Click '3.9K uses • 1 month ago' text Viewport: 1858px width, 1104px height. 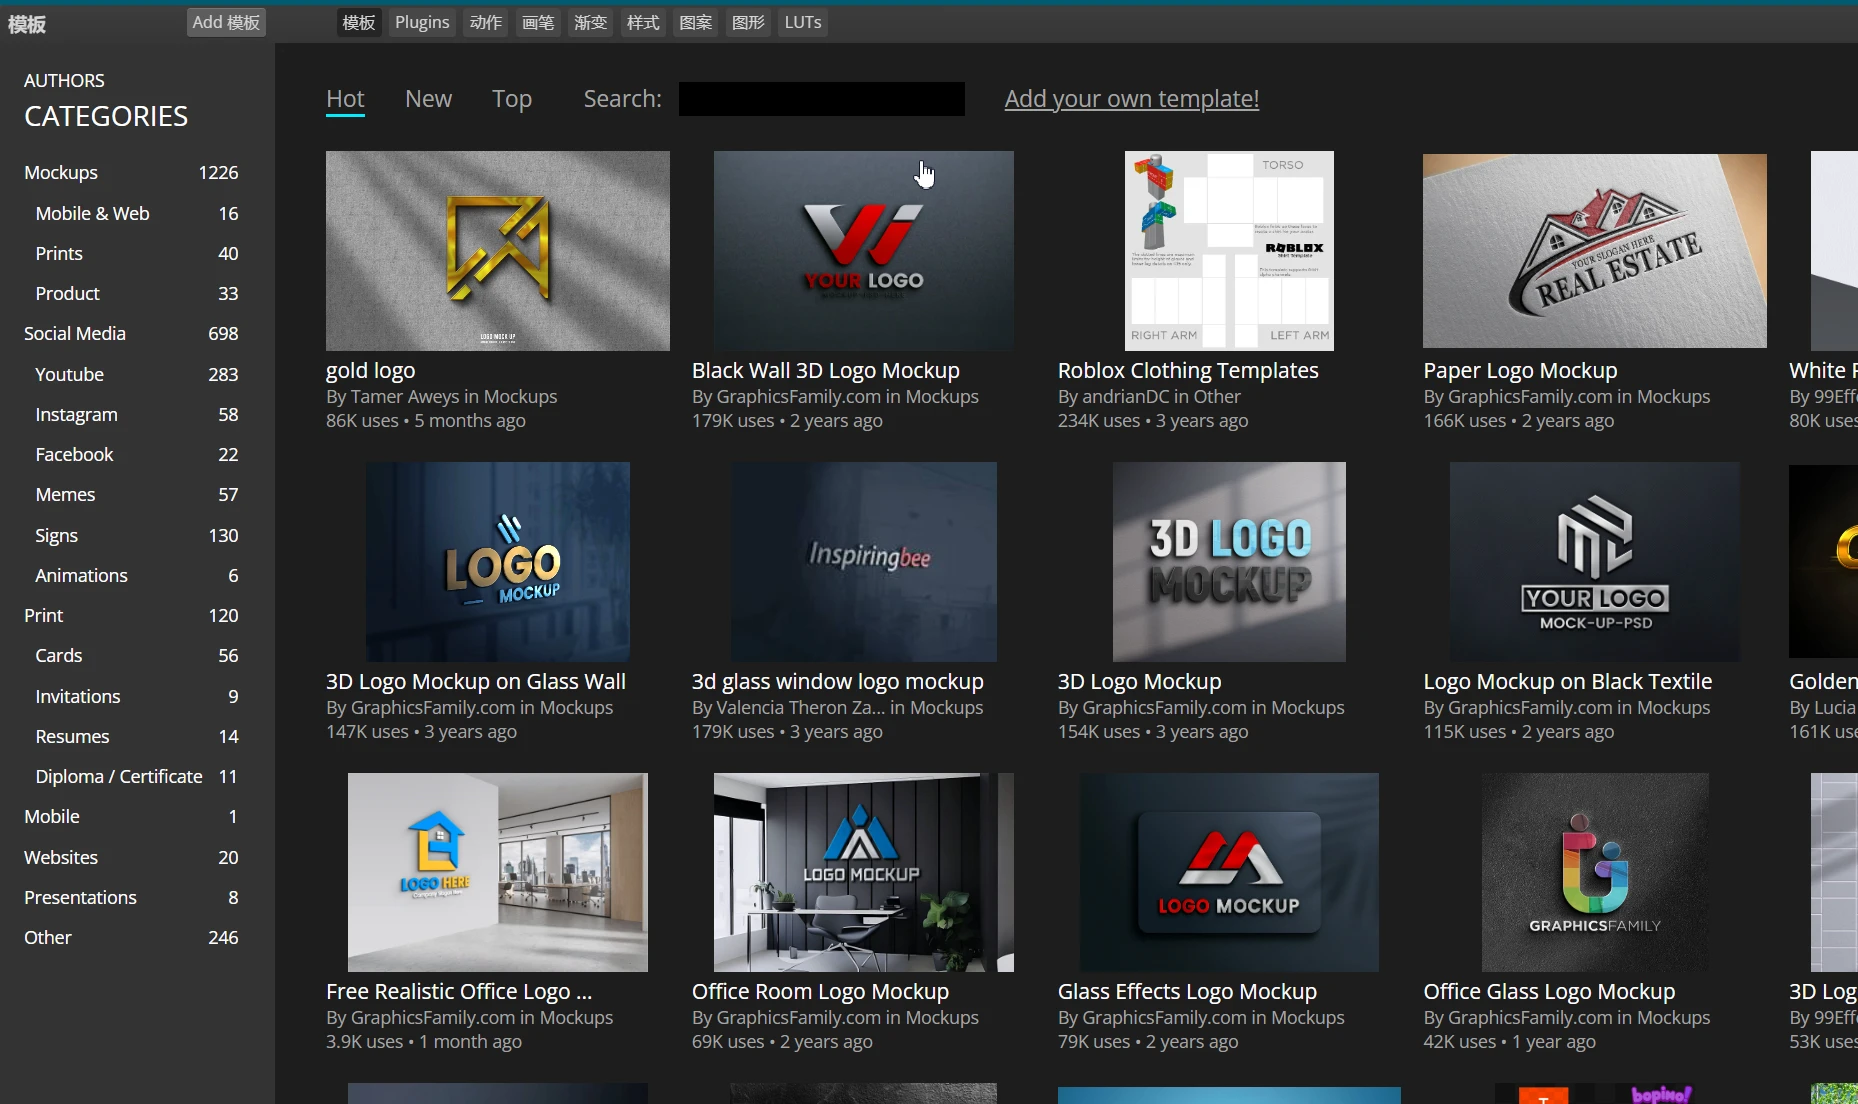(424, 1042)
